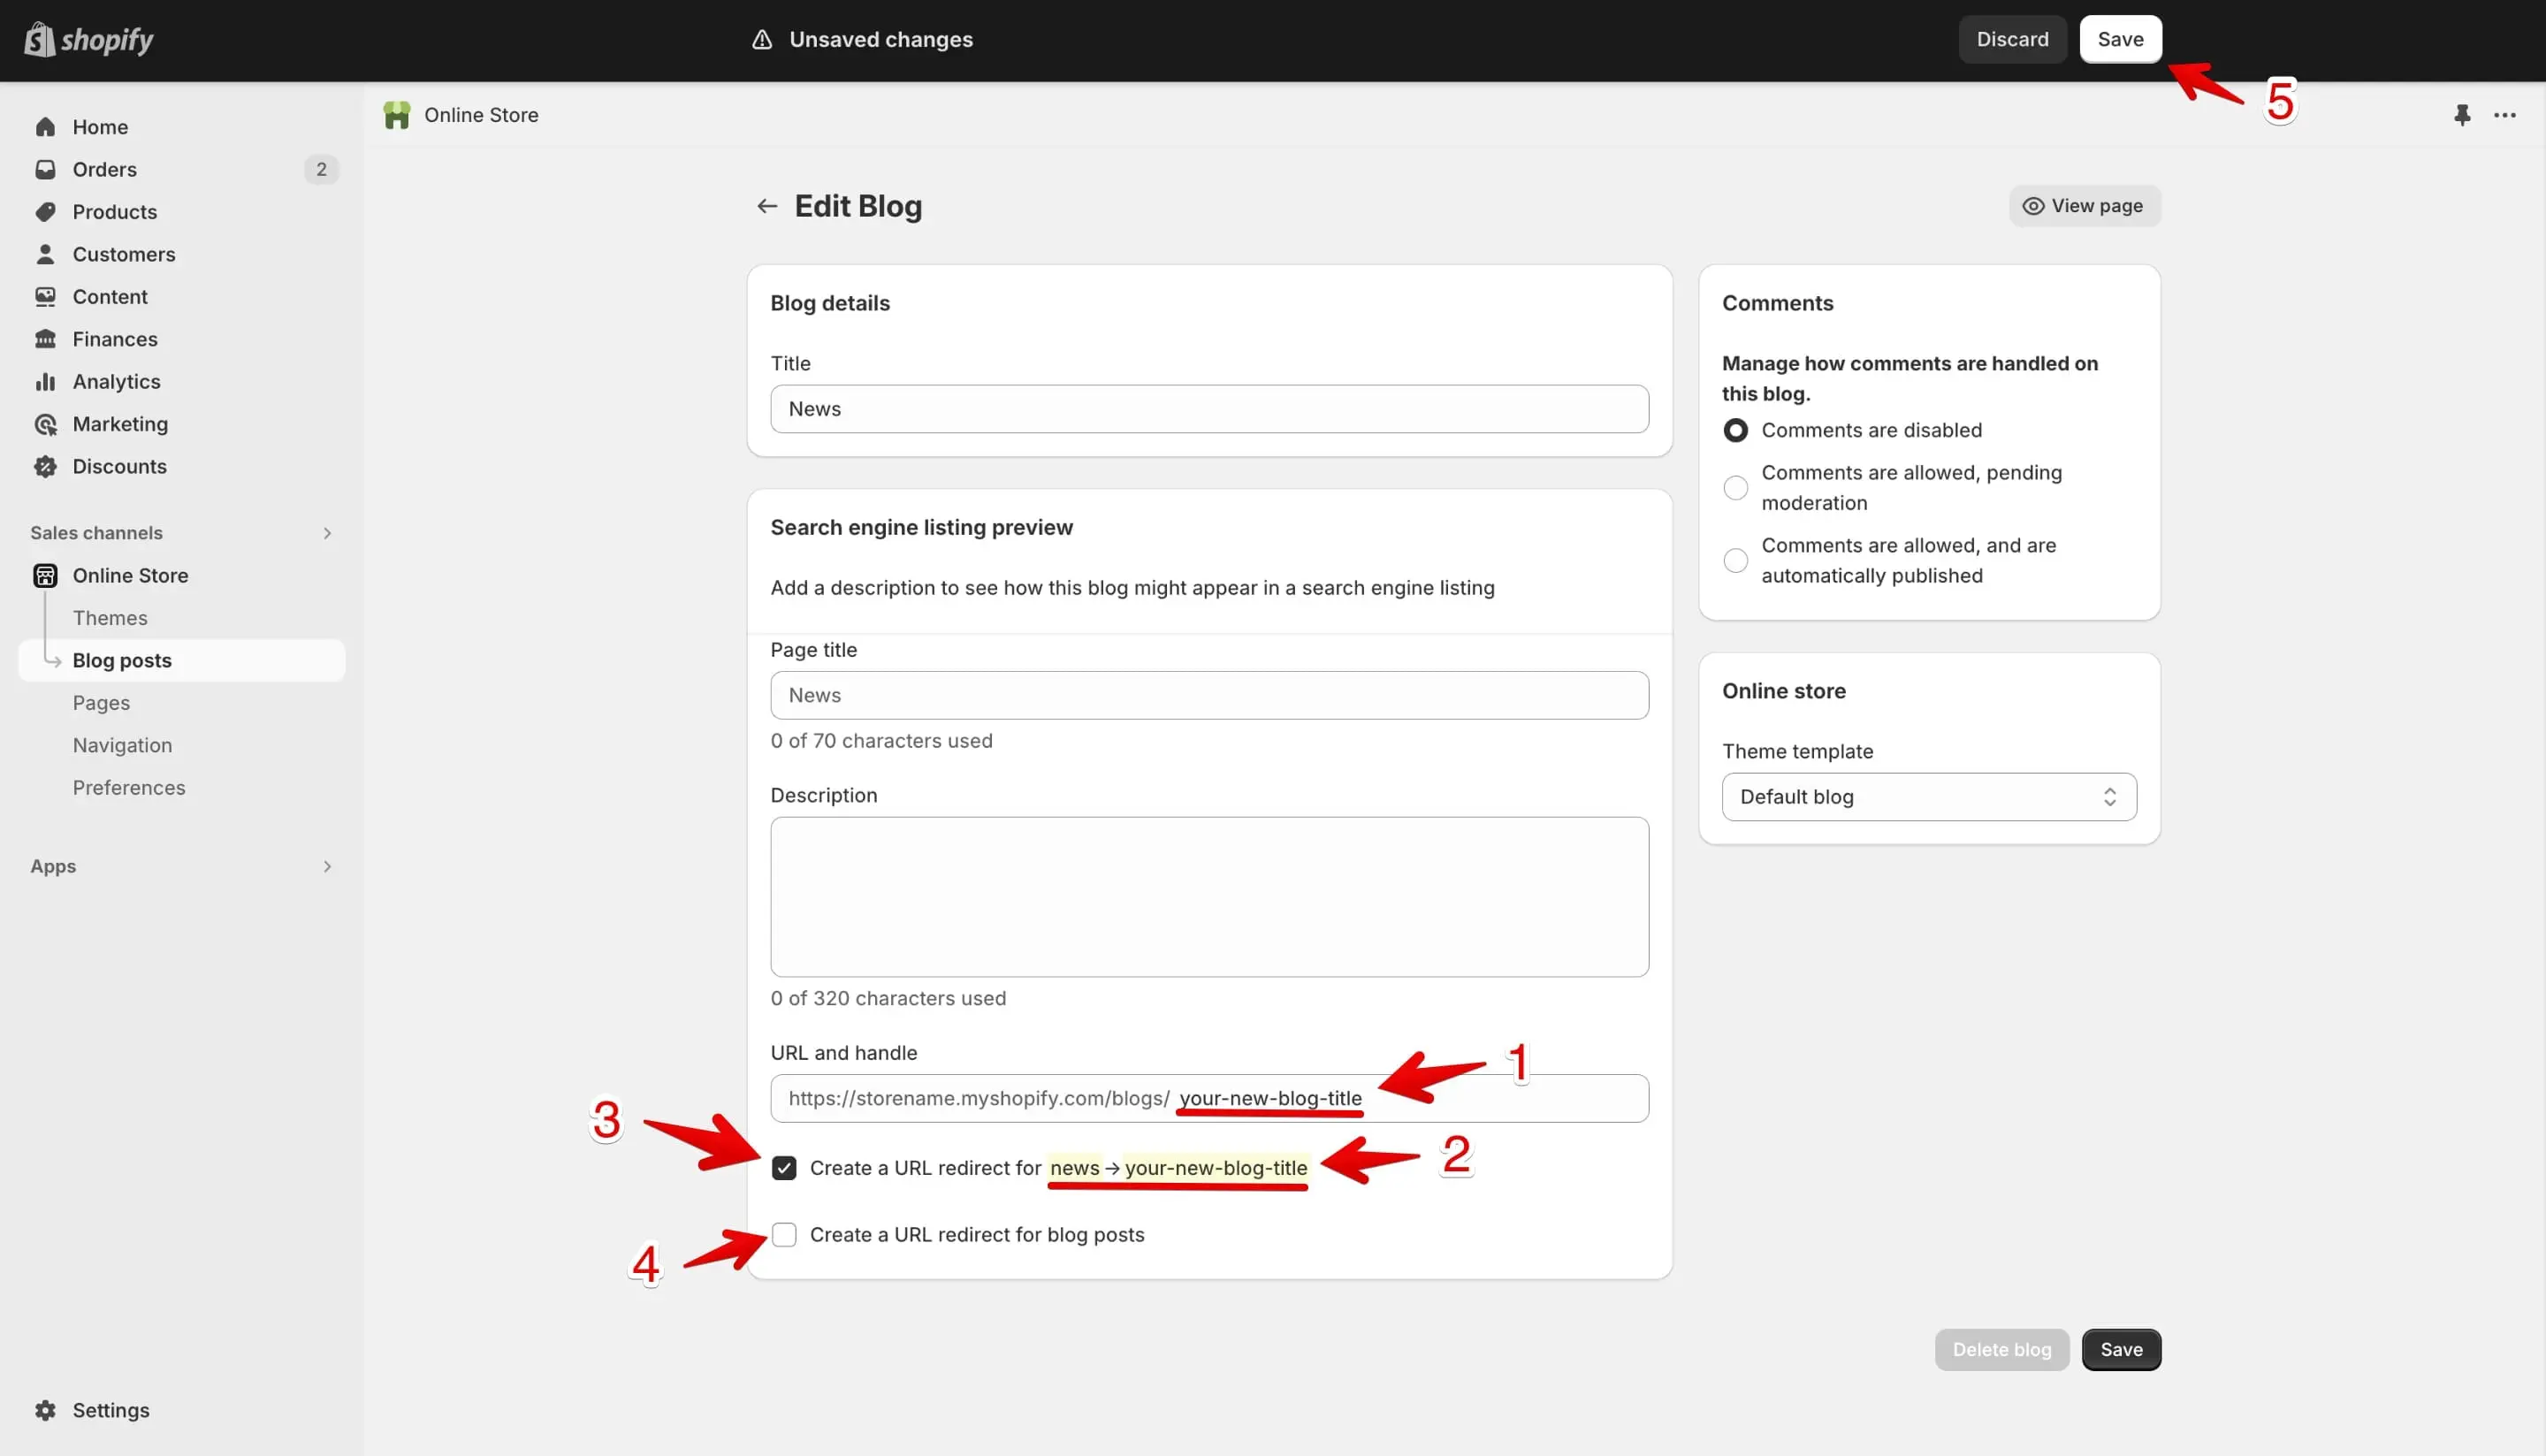Open the three-dot more options menu
Image resolution: width=2546 pixels, height=1456 pixels.
[2505, 116]
